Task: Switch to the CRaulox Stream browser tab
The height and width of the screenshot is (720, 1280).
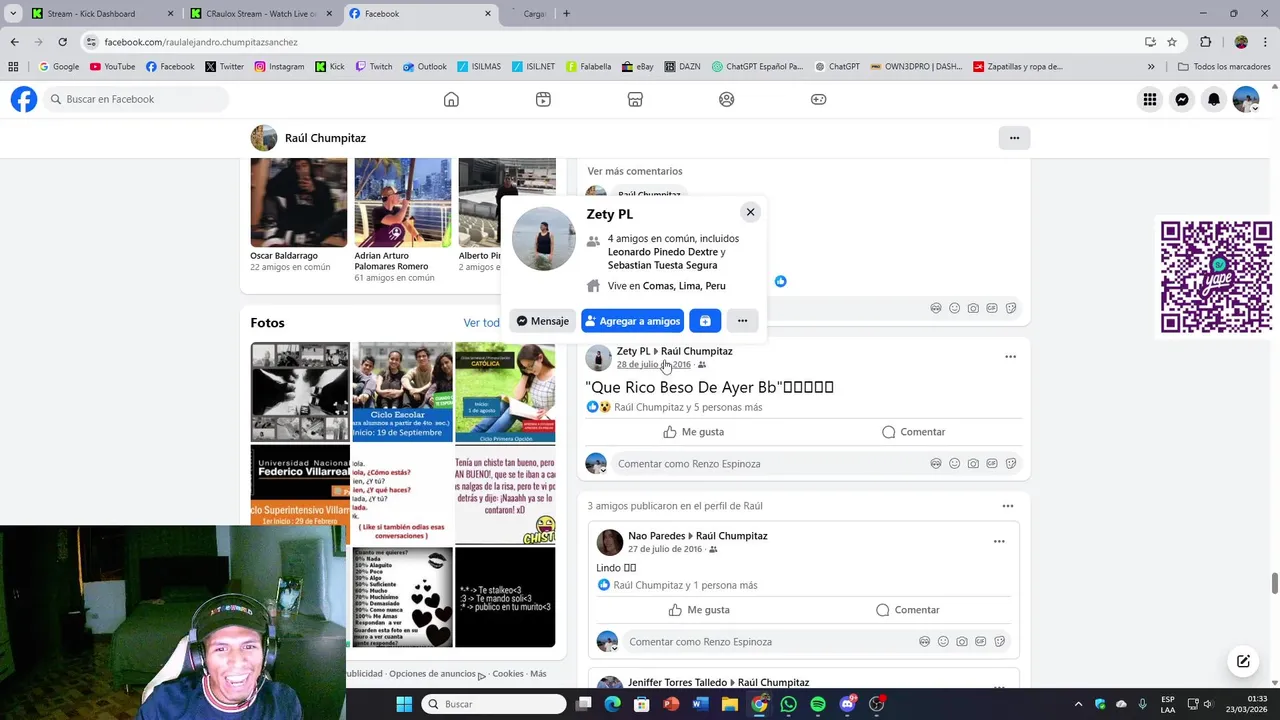Action: (260, 14)
